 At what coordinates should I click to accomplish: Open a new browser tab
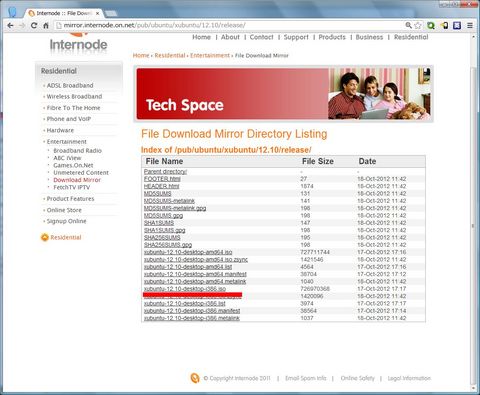(111, 14)
